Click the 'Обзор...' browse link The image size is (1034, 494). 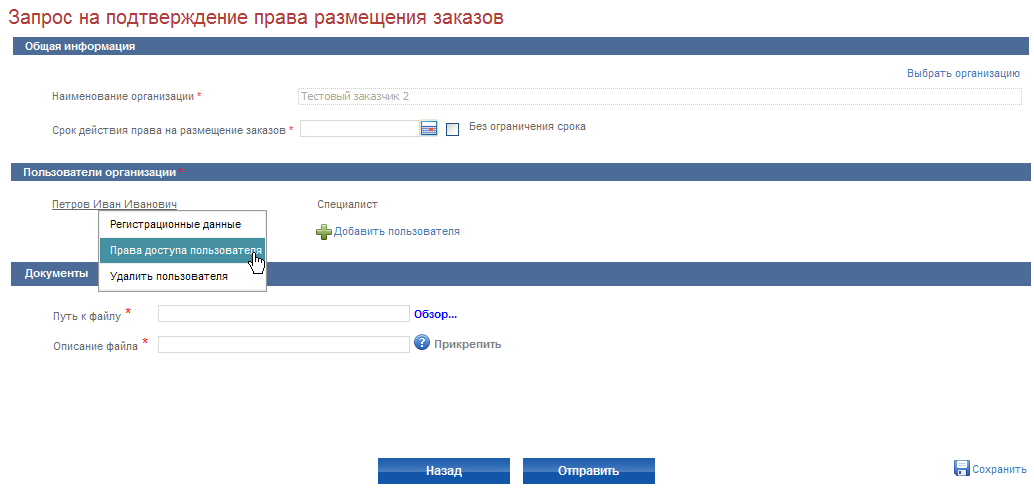click(435, 314)
